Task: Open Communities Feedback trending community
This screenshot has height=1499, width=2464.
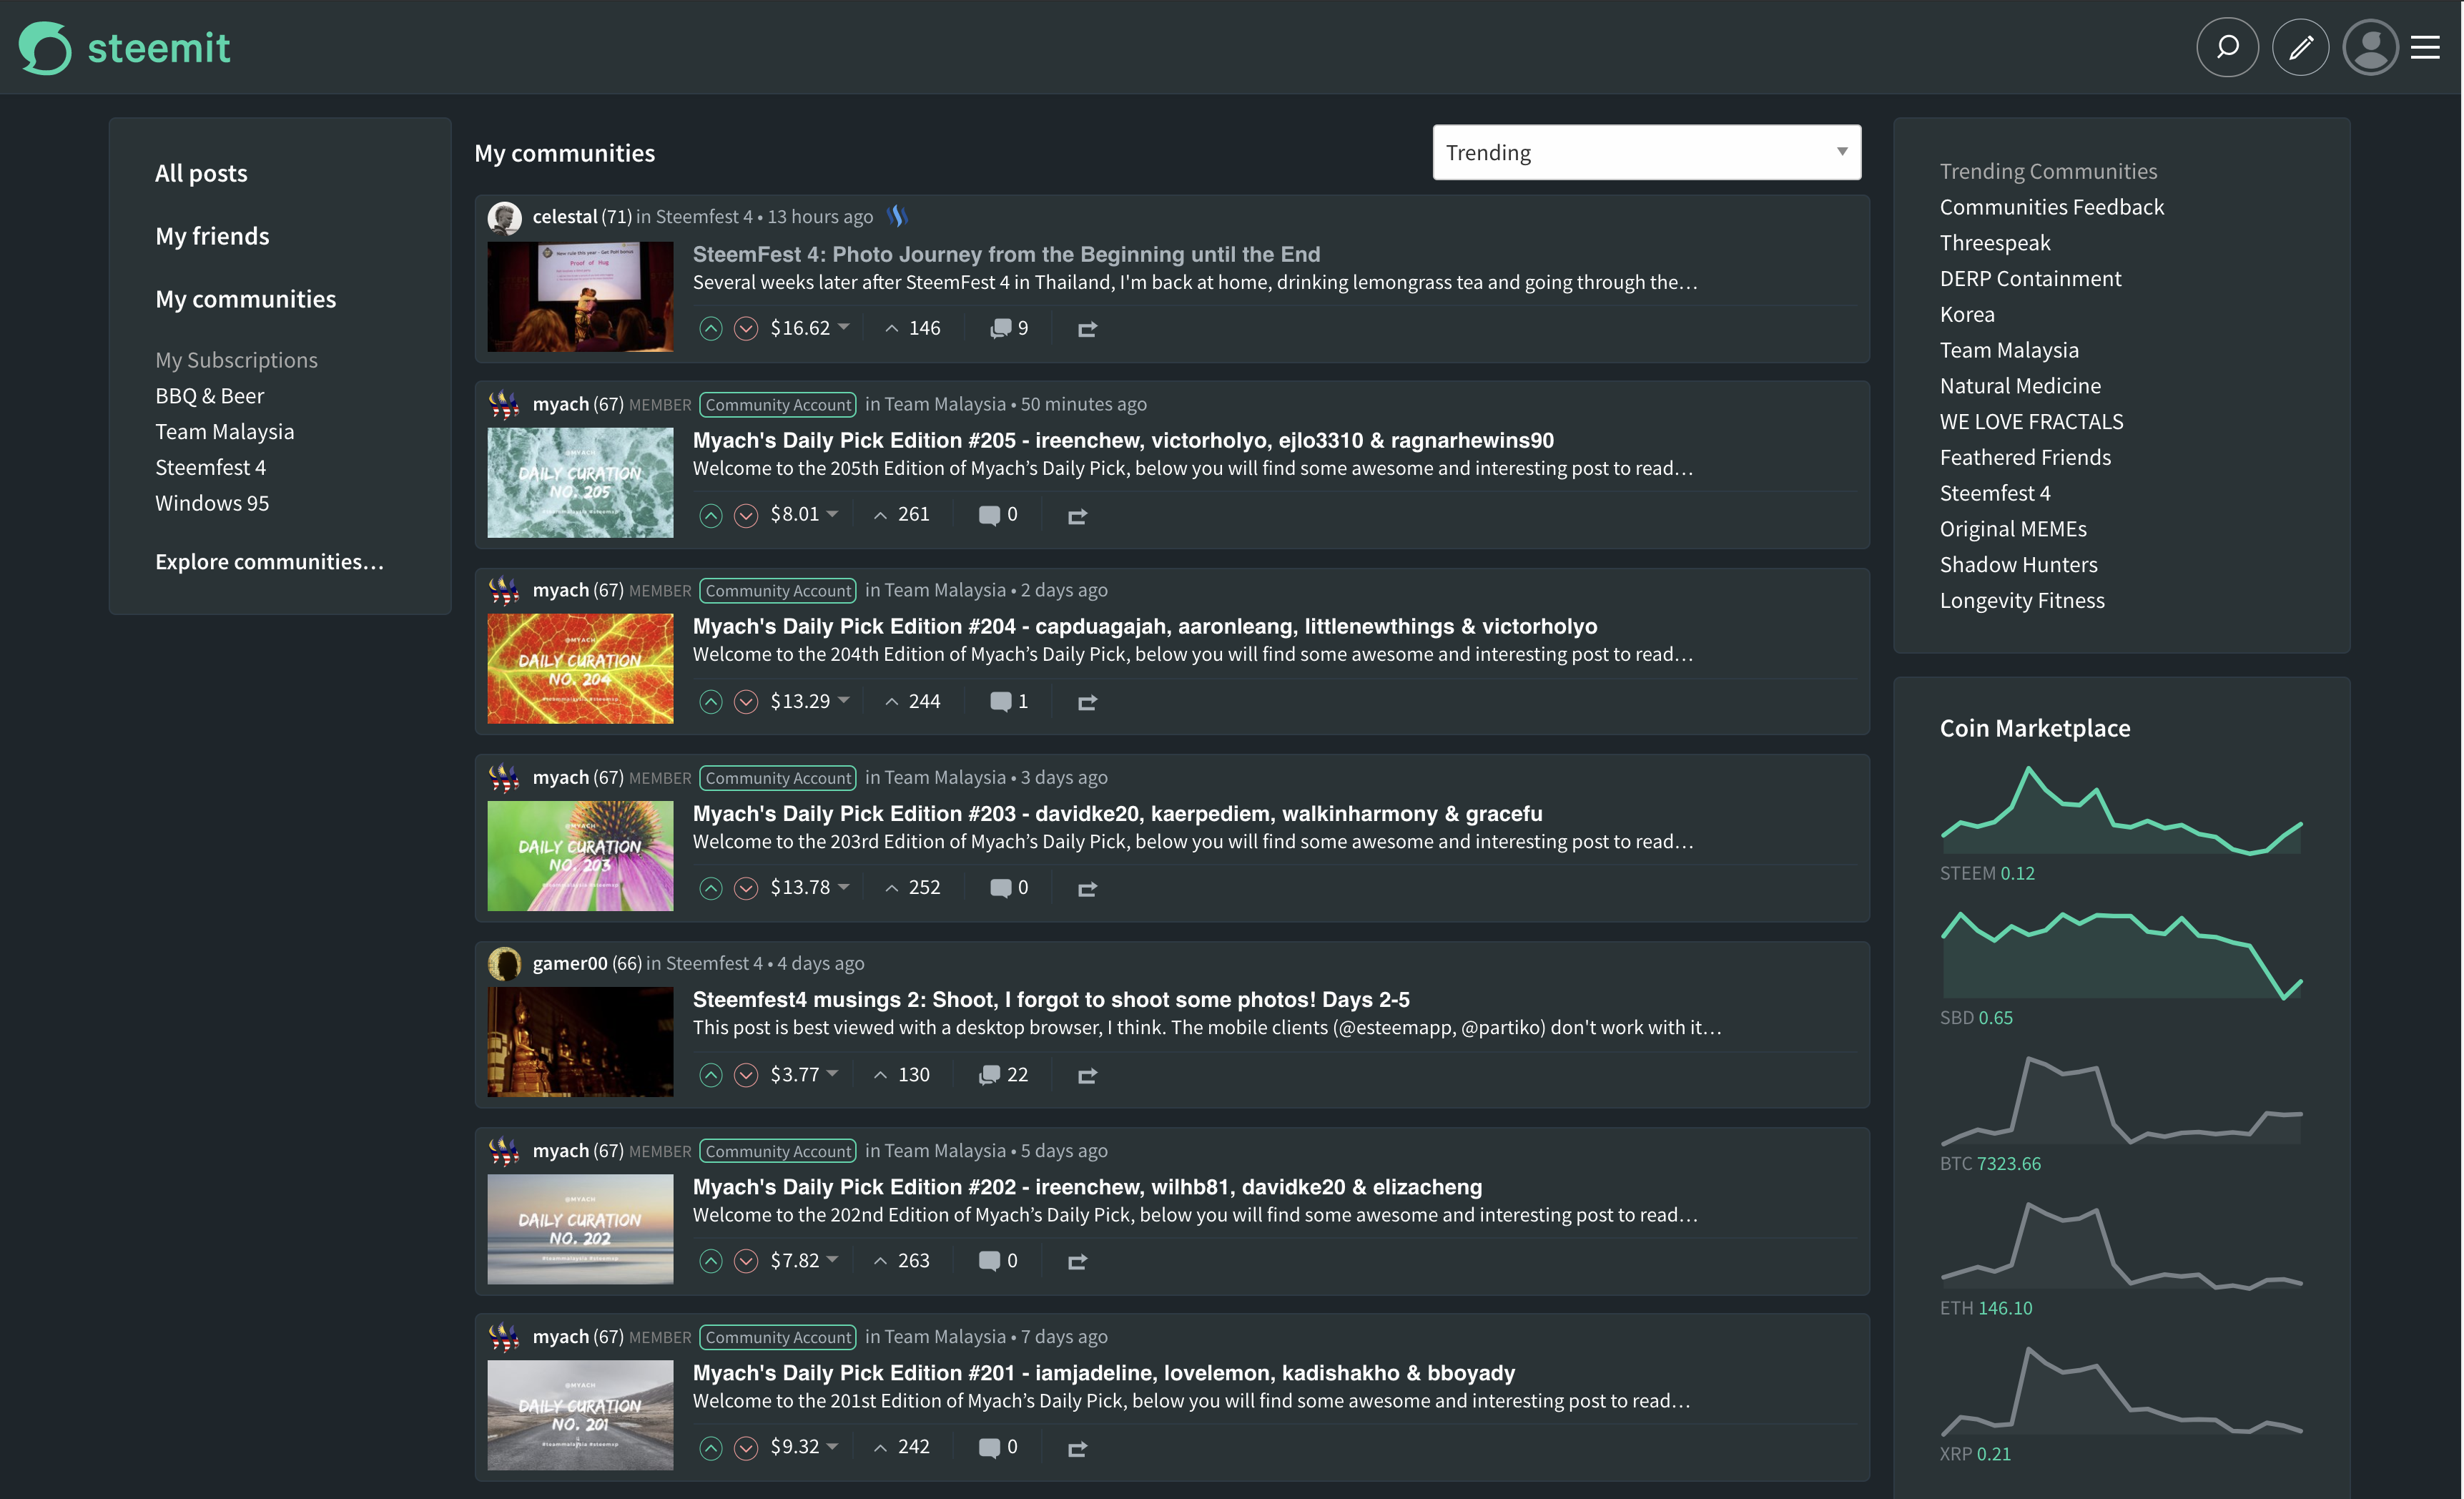Action: point(2051,207)
